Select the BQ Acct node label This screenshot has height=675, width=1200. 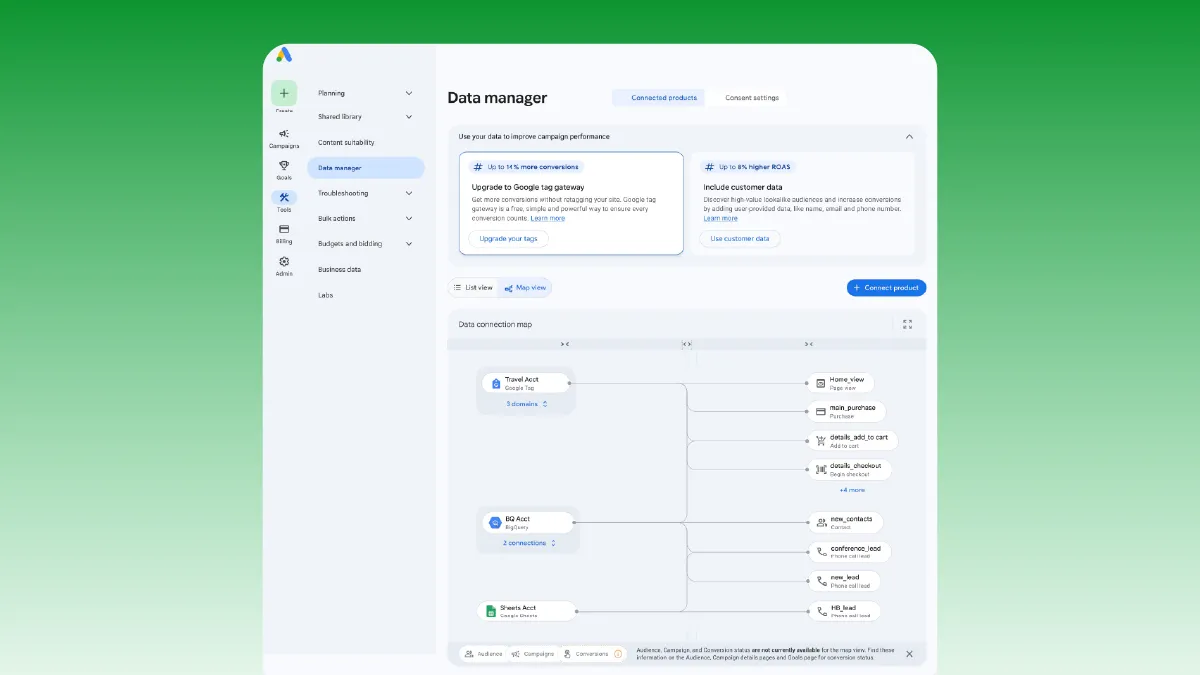point(517,519)
